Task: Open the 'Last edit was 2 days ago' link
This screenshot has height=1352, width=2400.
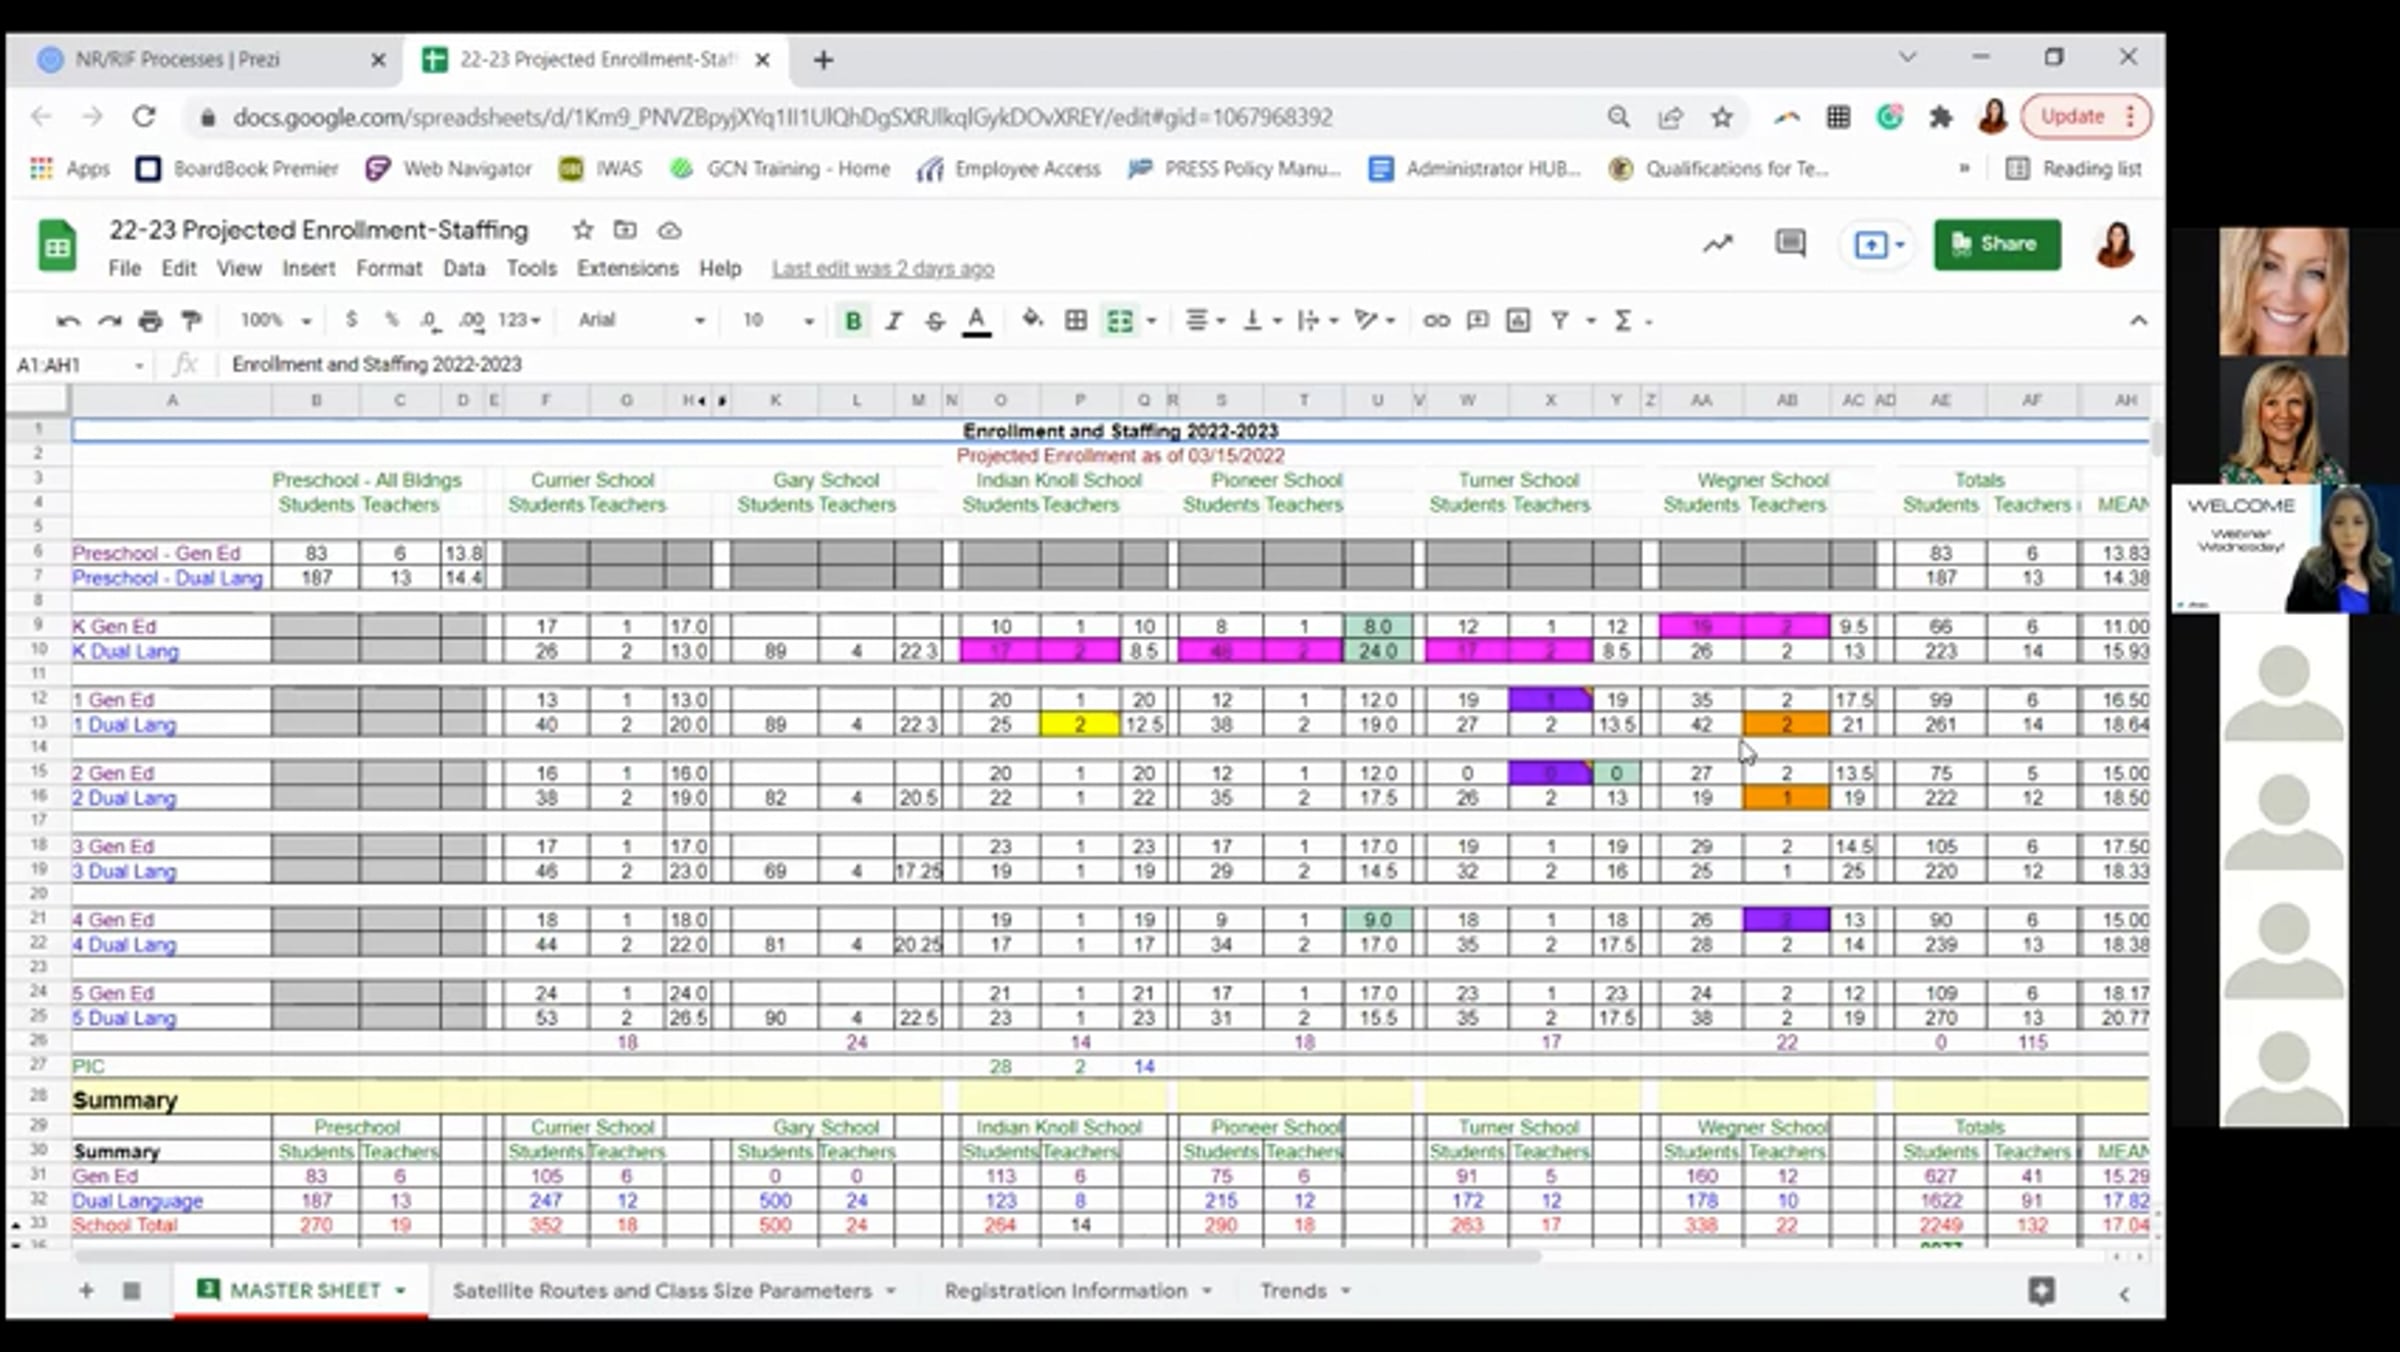Action: click(883, 268)
